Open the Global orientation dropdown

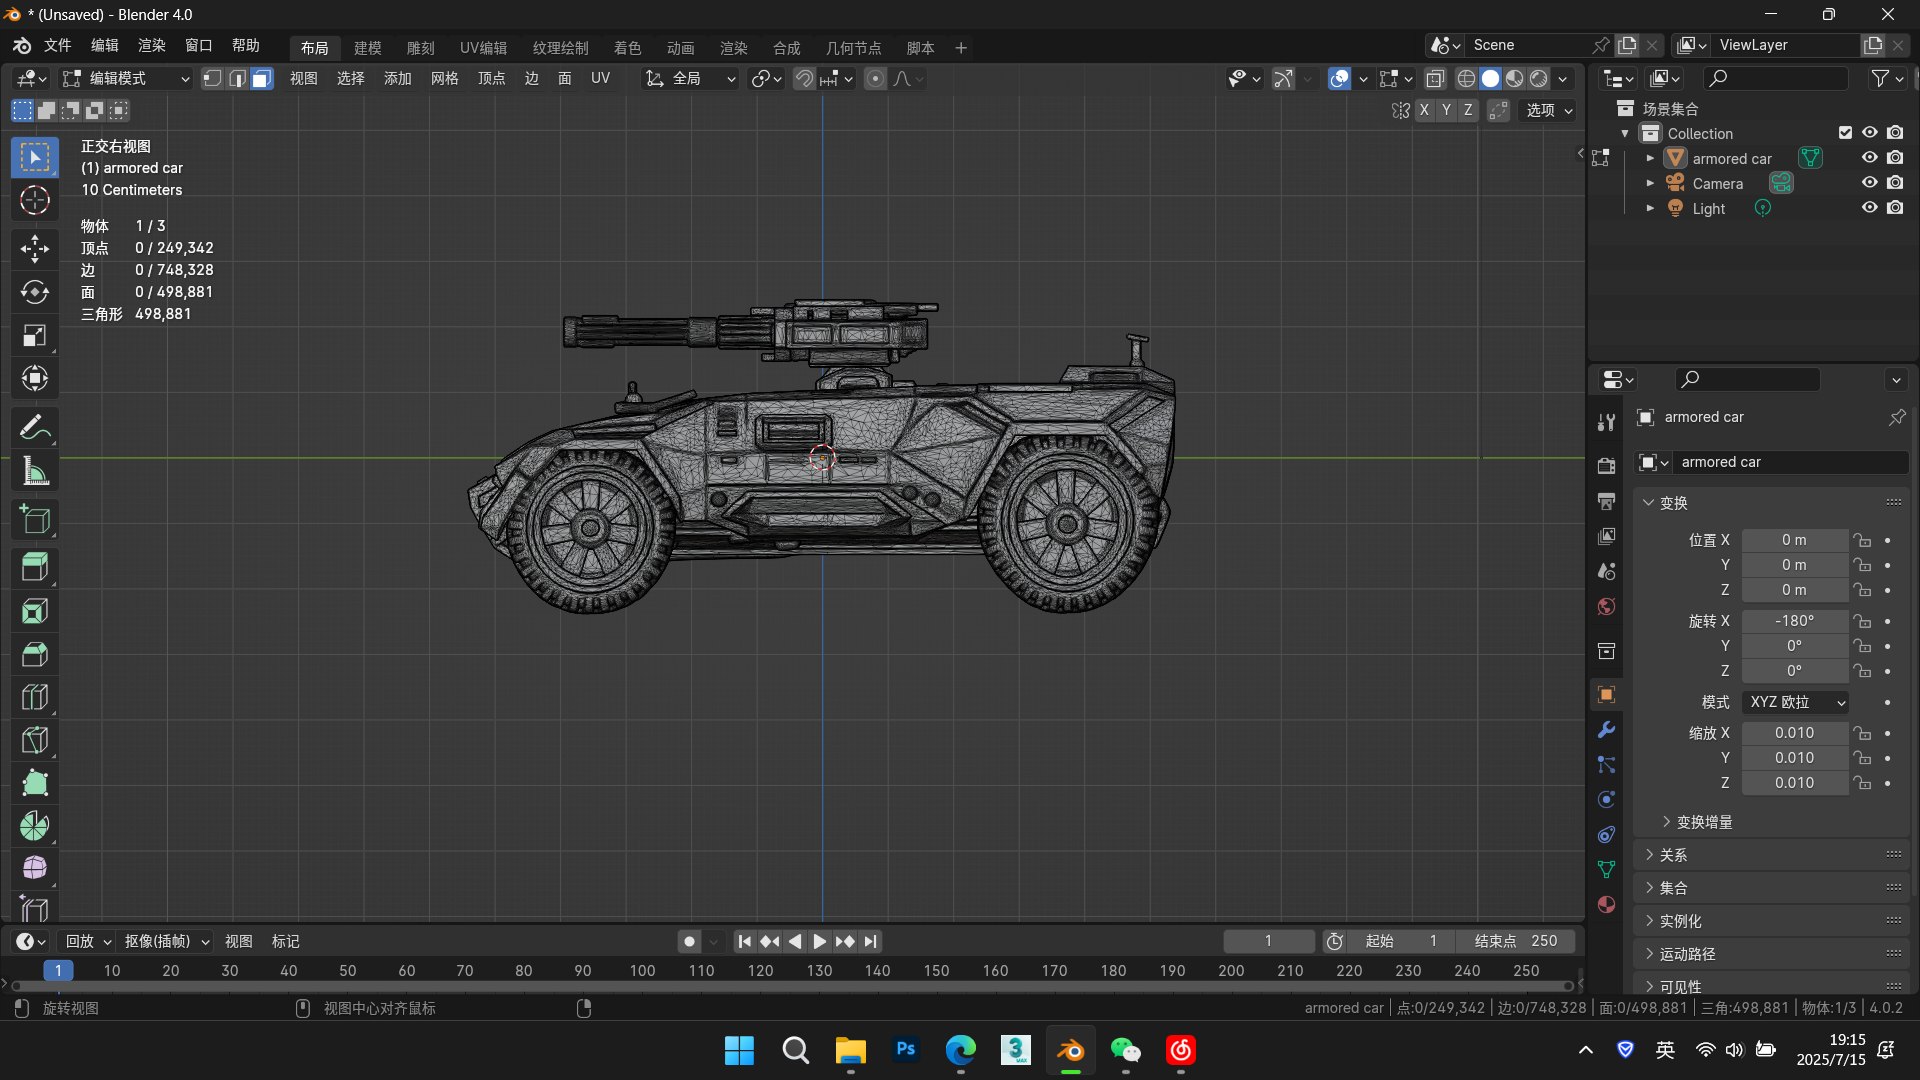[690, 78]
